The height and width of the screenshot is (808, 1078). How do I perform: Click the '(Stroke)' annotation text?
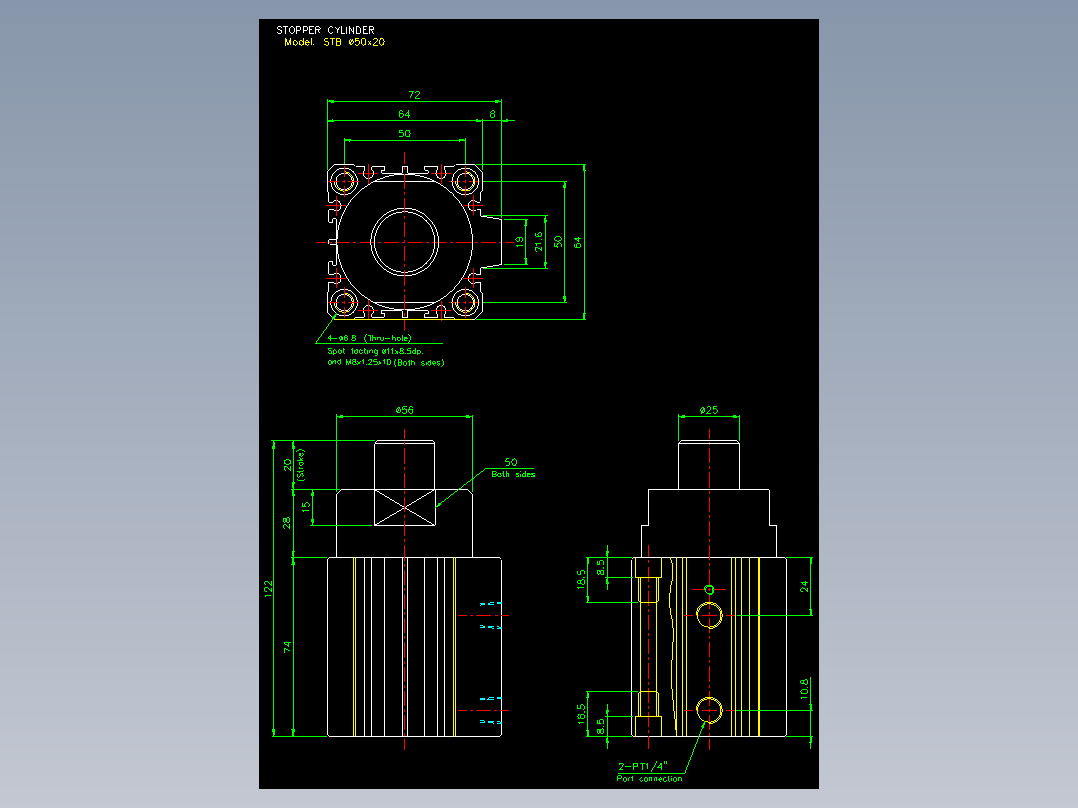click(300, 465)
